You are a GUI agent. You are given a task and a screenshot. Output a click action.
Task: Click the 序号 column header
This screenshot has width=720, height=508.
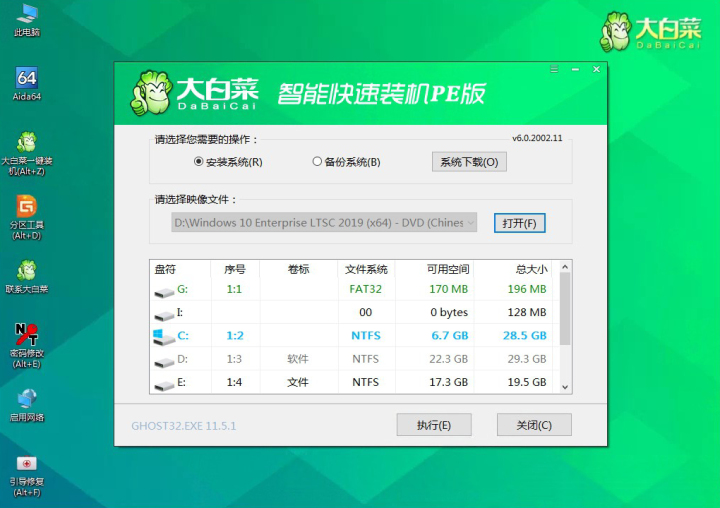point(235,269)
